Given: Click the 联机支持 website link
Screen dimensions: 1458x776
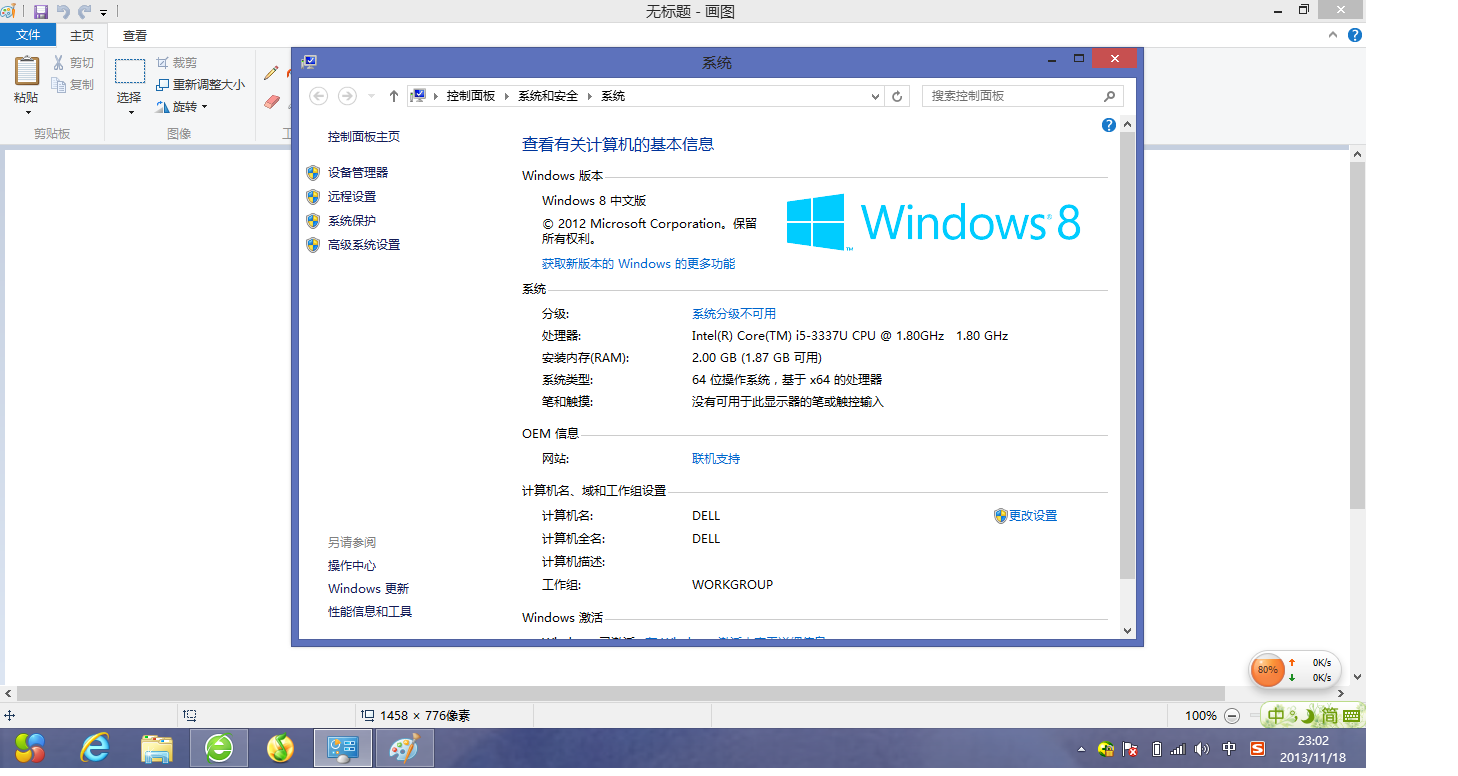Looking at the screenshot, I should (716, 459).
